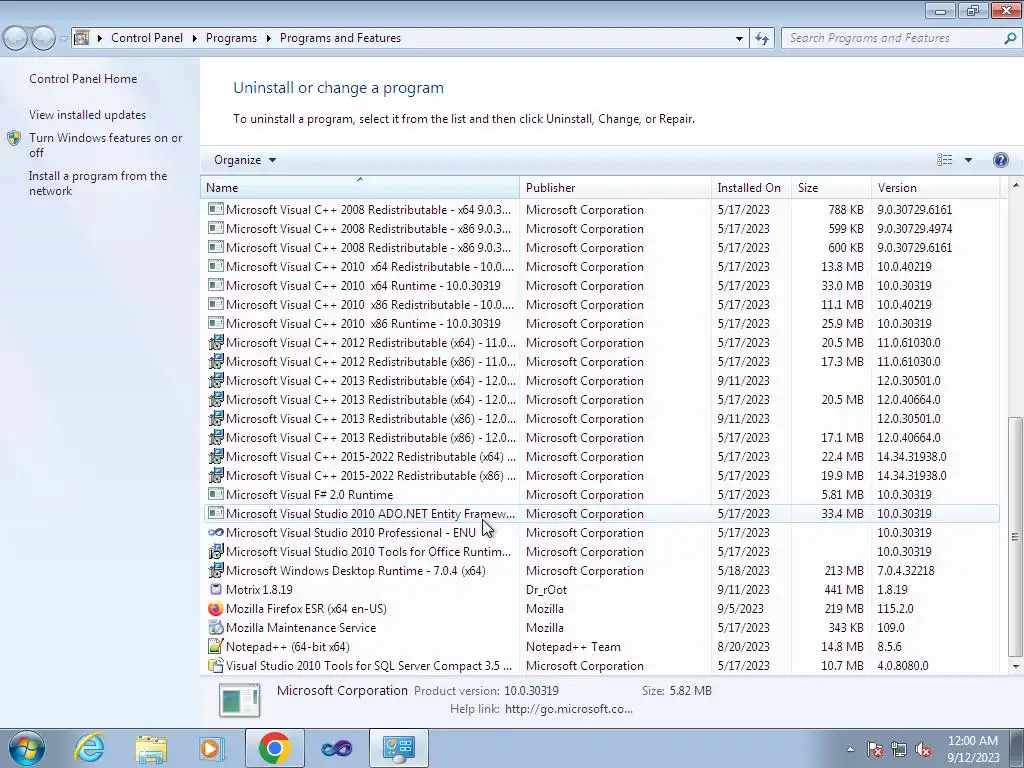Open the recent pages dropdown beside Forward
Screen dimensions: 1024x768
tap(63, 39)
